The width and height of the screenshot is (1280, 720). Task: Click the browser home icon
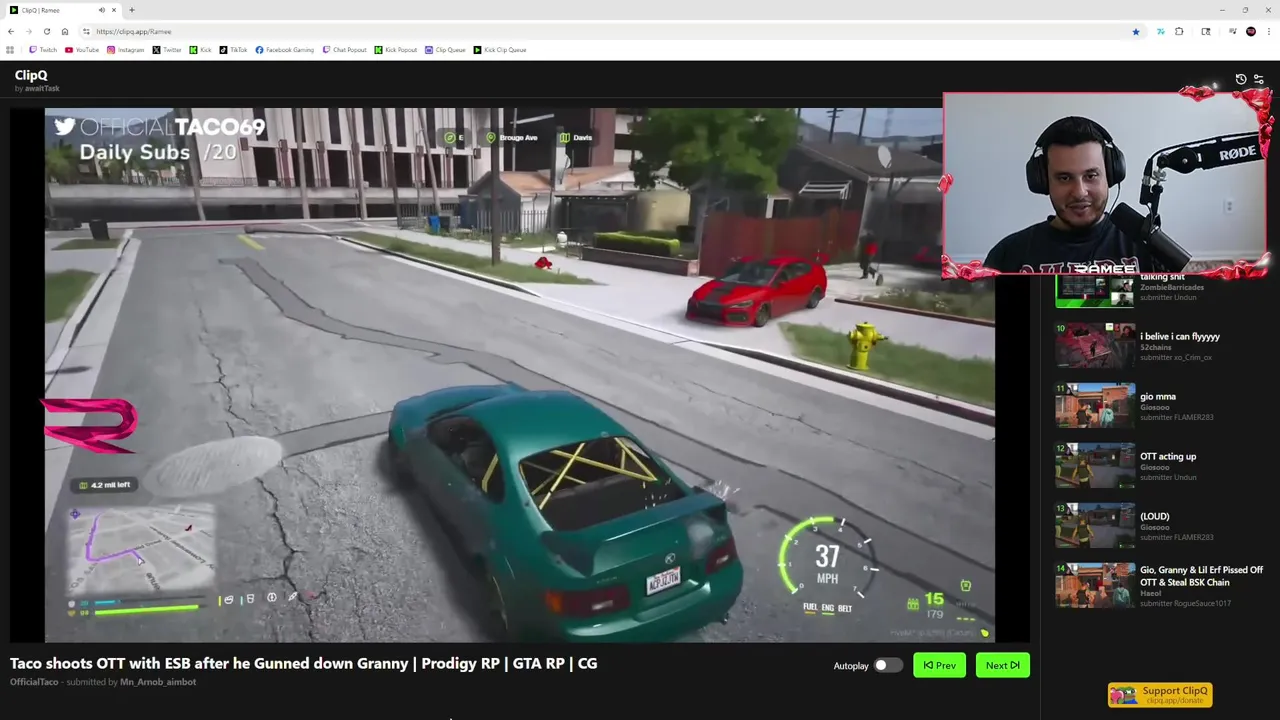coord(65,31)
